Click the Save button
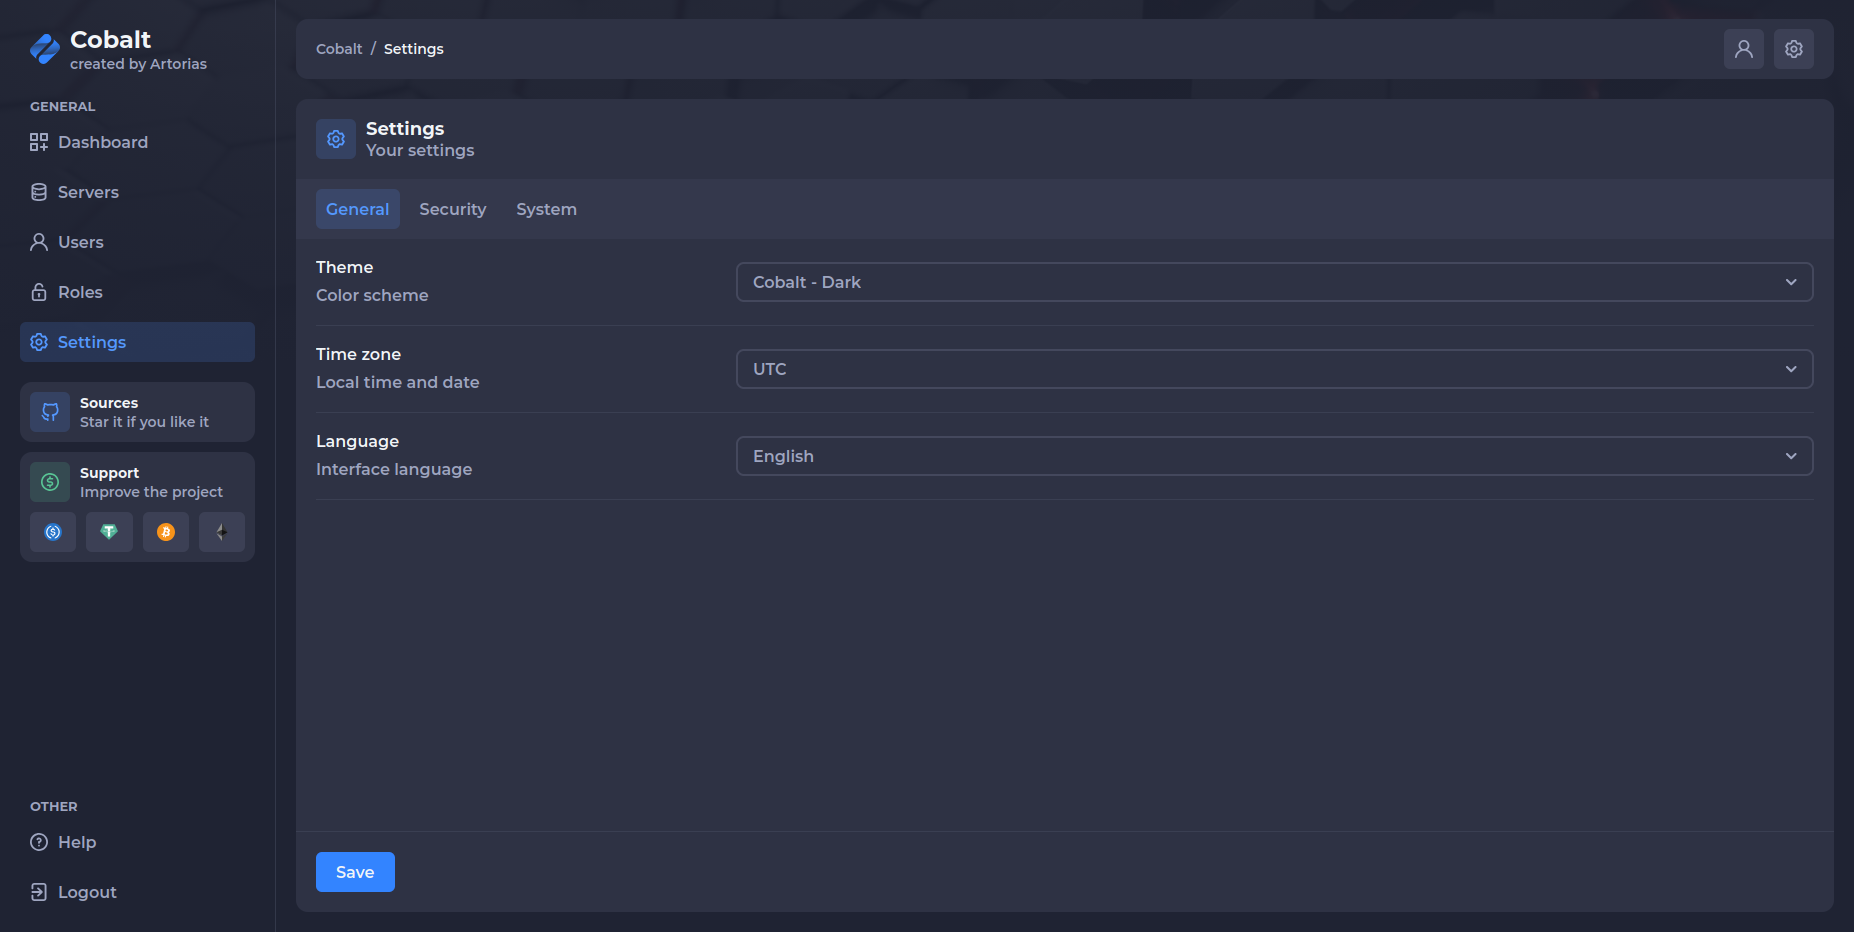The image size is (1854, 932). [355, 872]
